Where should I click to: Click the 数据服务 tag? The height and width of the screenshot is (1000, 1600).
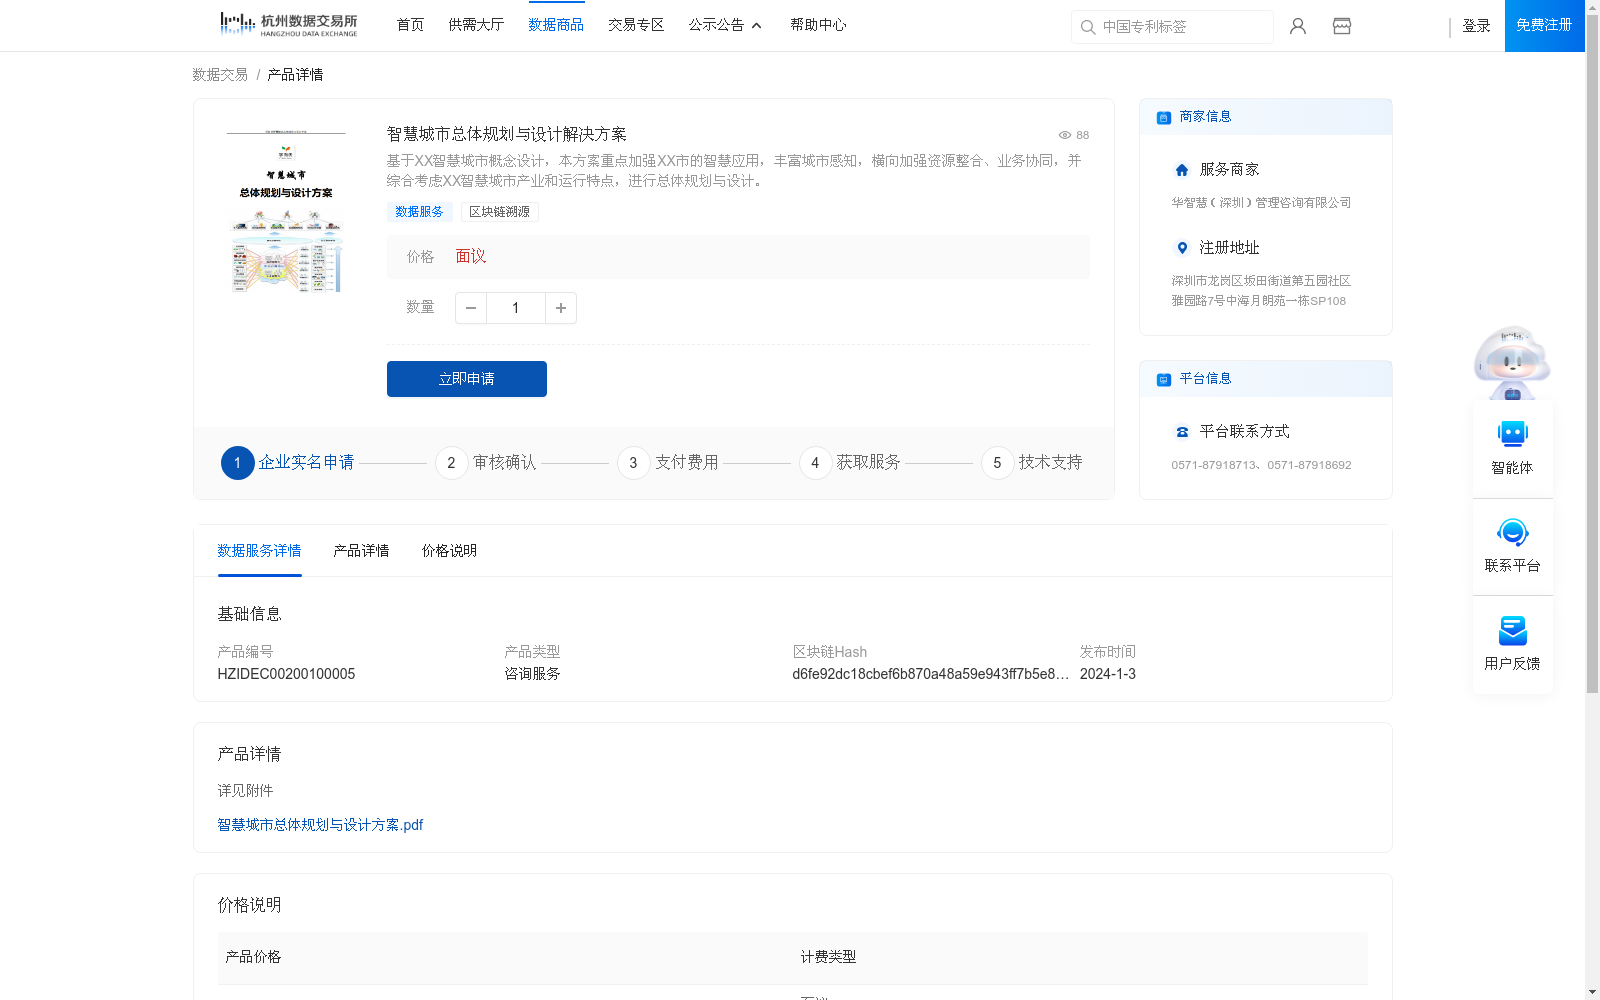tap(419, 212)
